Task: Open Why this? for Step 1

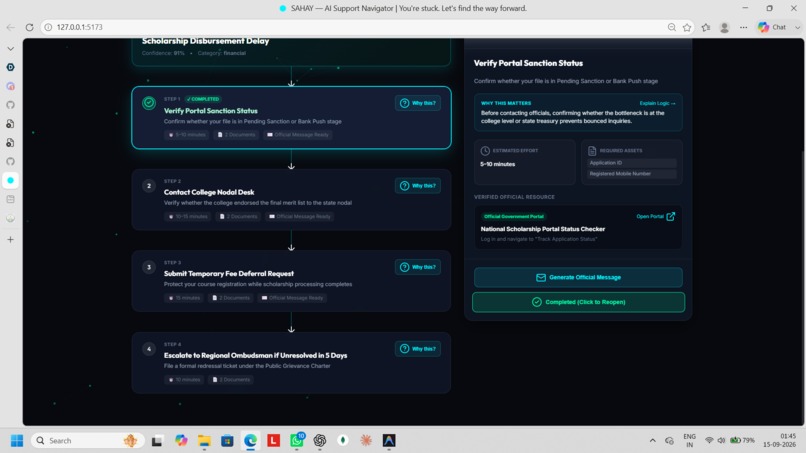Action: (x=418, y=103)
